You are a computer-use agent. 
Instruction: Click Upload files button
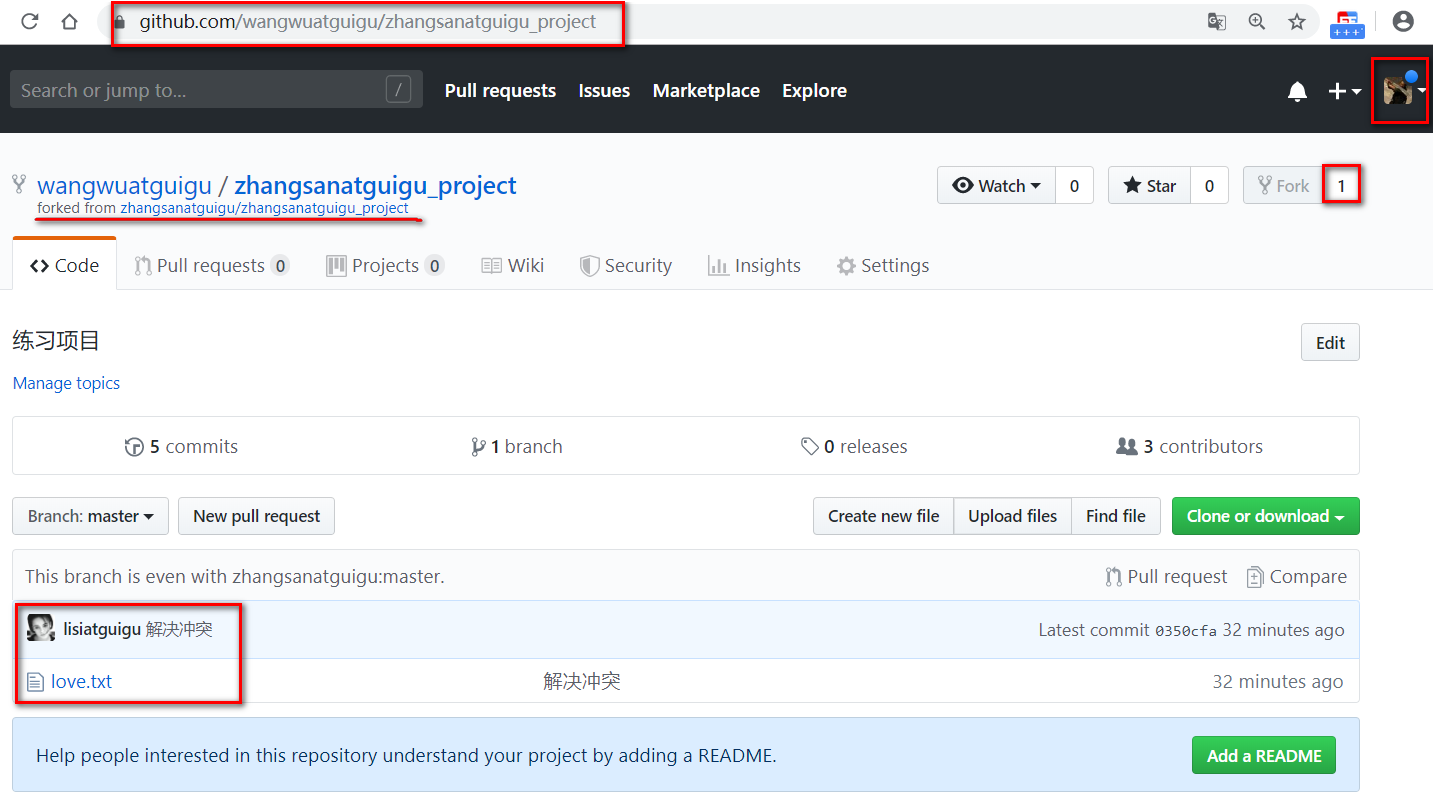pyautogui.click(x=1012, y=516)
